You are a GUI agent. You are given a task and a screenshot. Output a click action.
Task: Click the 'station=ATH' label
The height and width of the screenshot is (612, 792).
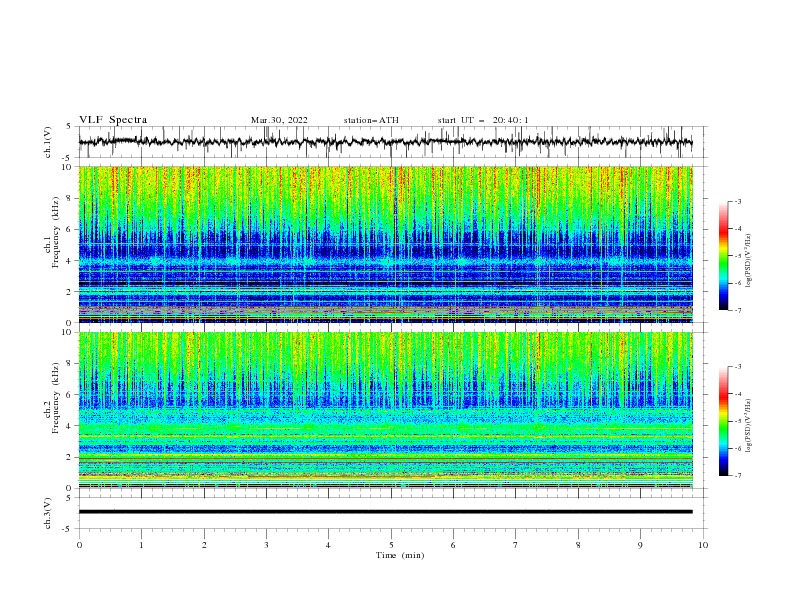pyautogui.click(x=371, y=120)
